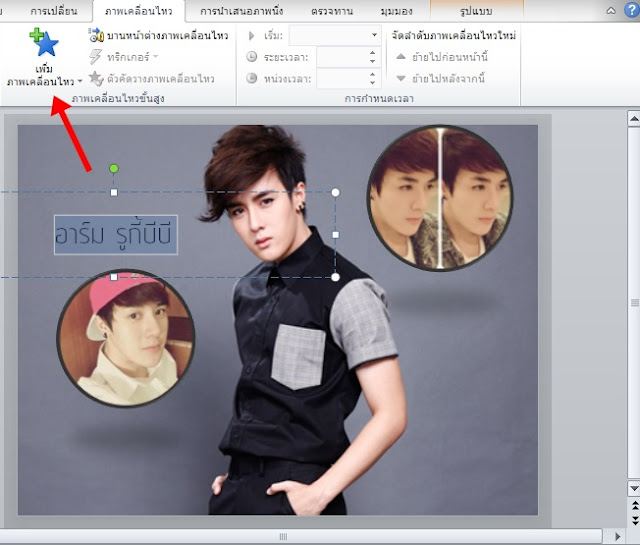Click the clock icon beside ระยะเวลา
Viewport: 640px width, 545px height.
251,56
